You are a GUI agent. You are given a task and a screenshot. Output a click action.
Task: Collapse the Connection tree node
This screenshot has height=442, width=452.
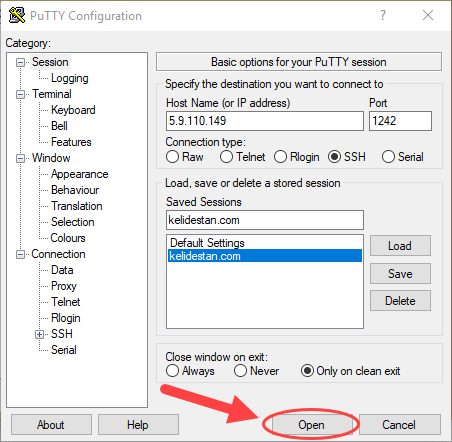[x=20, y=255]
